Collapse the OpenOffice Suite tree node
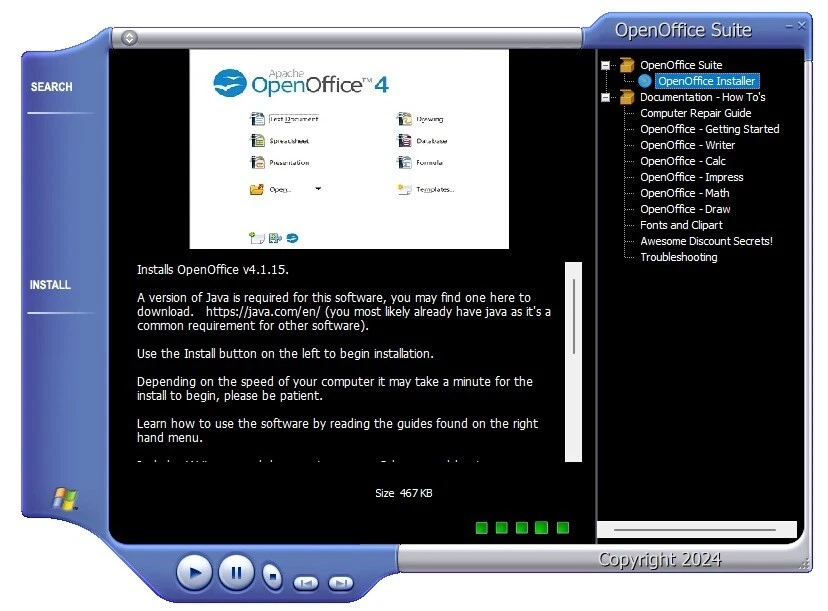 pyautogui.click(x=605, y=64)
